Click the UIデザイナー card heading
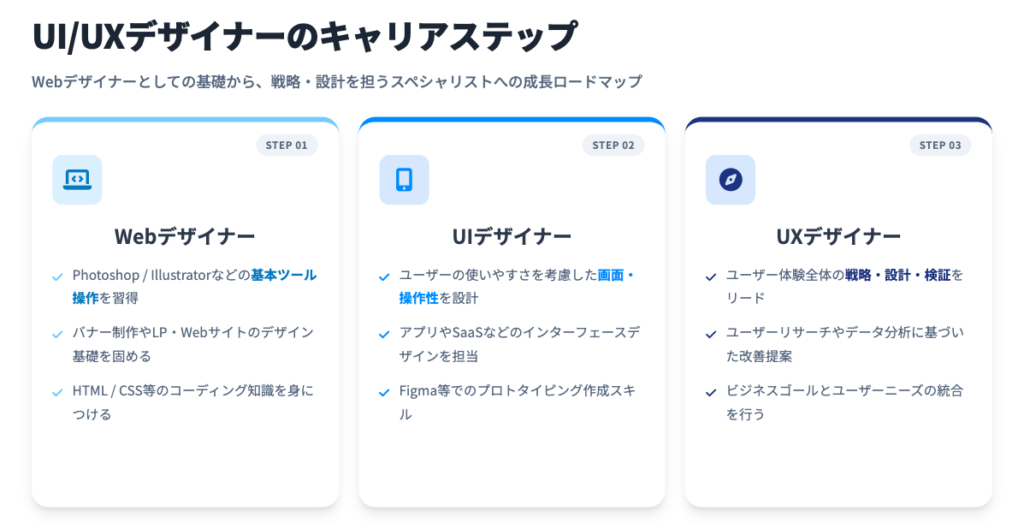The width and height of the screenshot is (1024, 529). click(x=511, y=237)
